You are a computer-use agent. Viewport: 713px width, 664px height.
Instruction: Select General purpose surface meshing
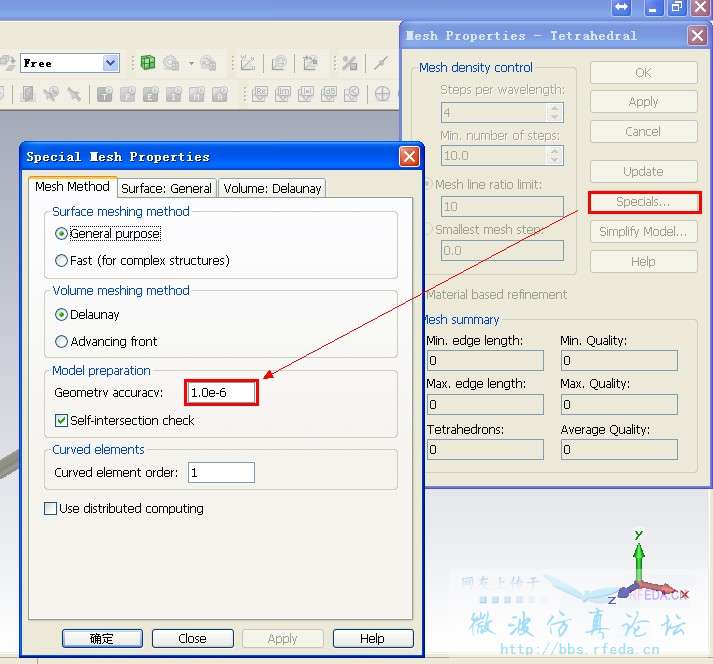click(61, 234)
